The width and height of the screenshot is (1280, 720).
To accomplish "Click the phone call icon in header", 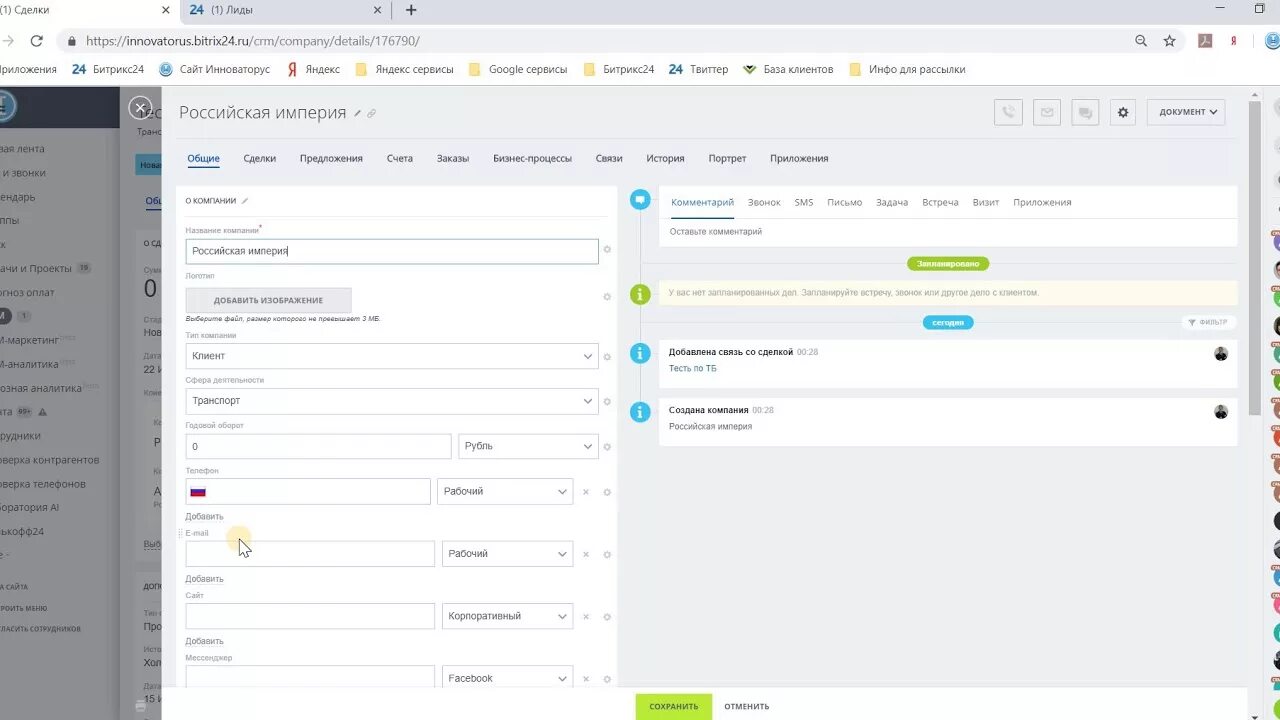I will 1008,112.
